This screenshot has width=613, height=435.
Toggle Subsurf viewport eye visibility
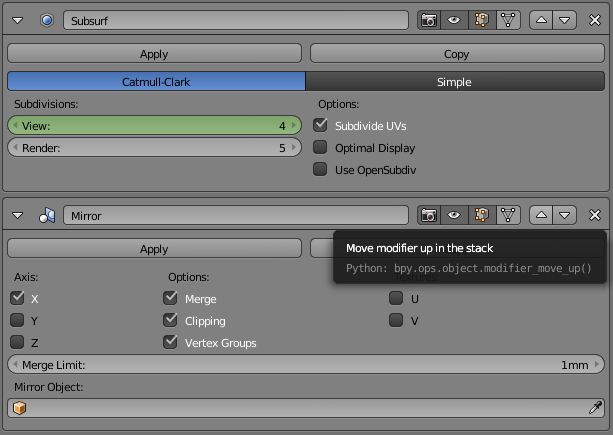(x=454, y=20)
